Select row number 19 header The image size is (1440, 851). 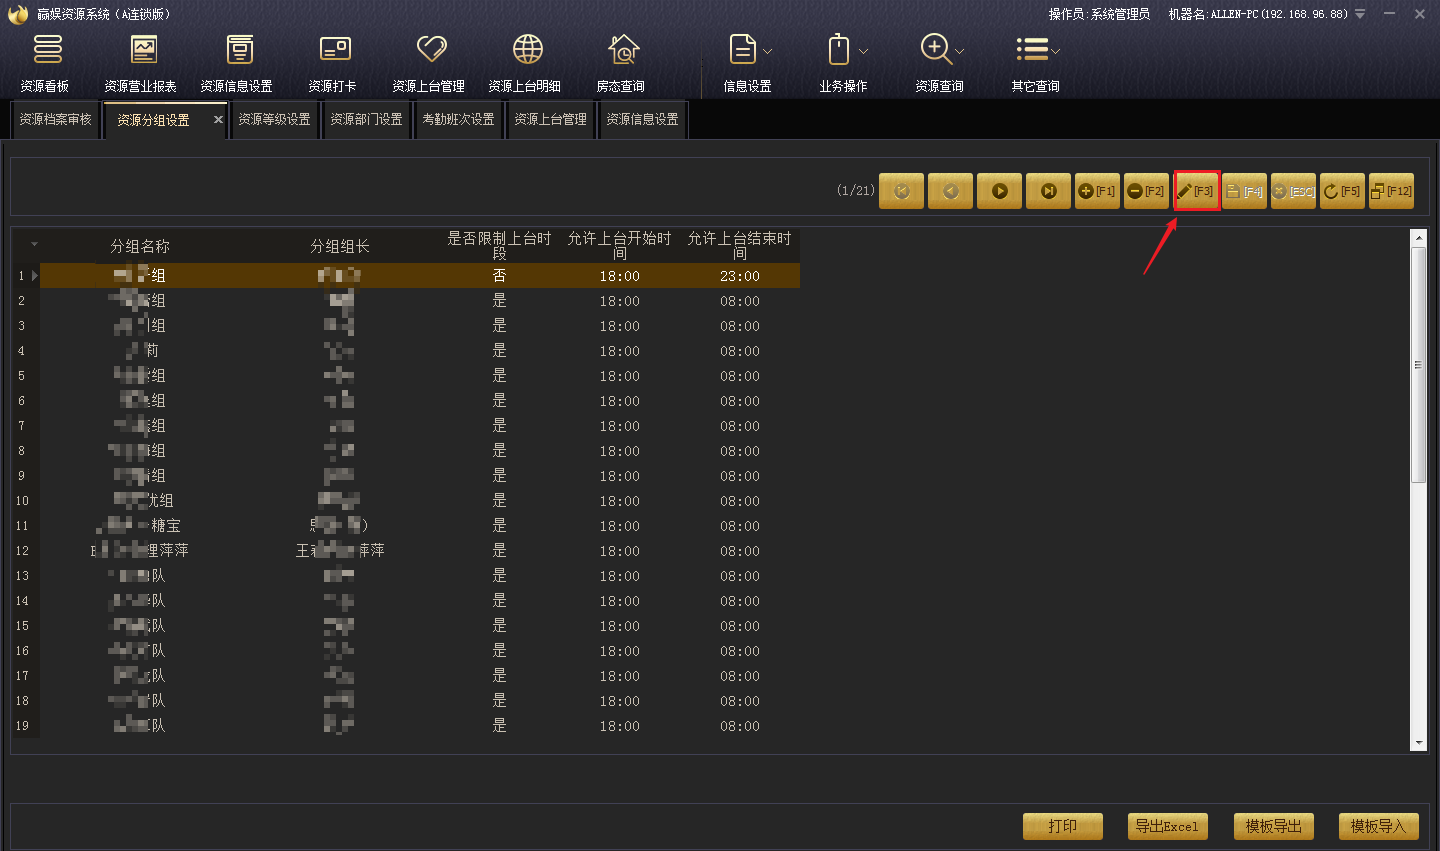22,726
